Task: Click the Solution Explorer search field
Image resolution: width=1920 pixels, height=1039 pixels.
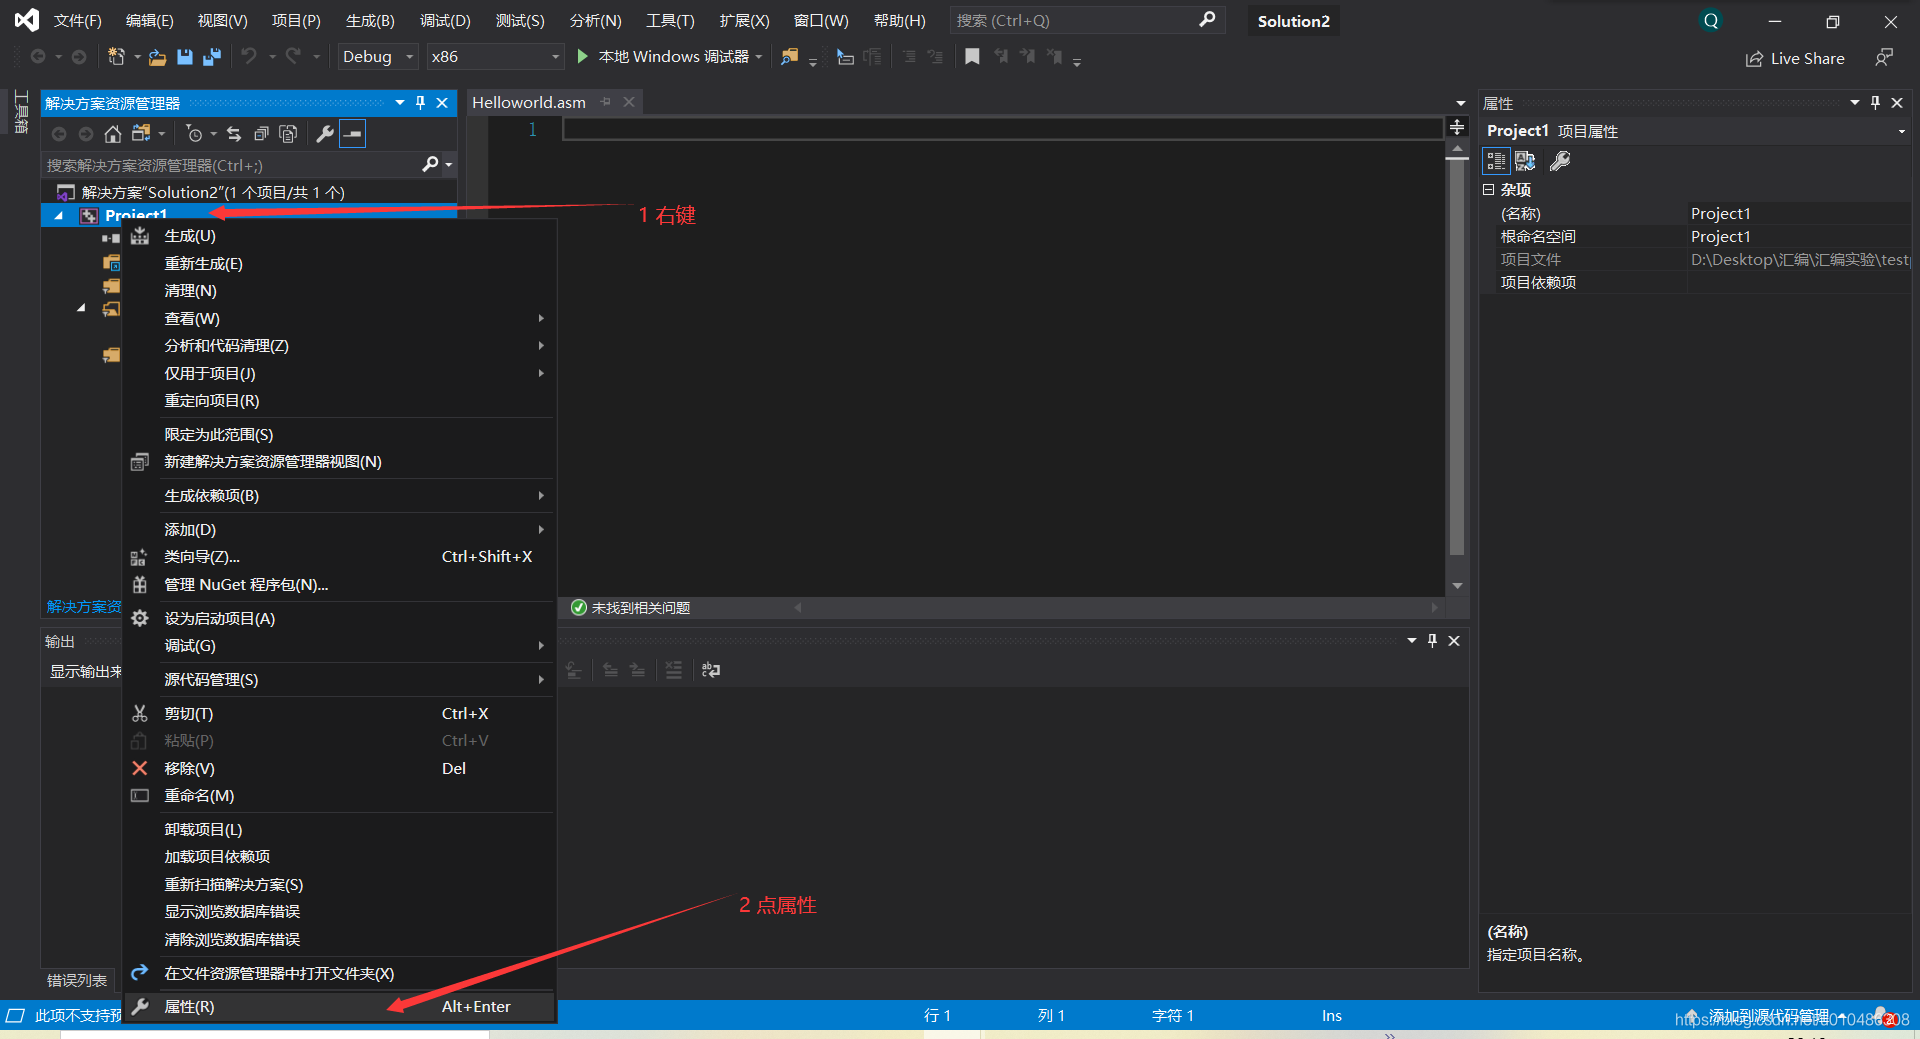Action: click(233, 165)
